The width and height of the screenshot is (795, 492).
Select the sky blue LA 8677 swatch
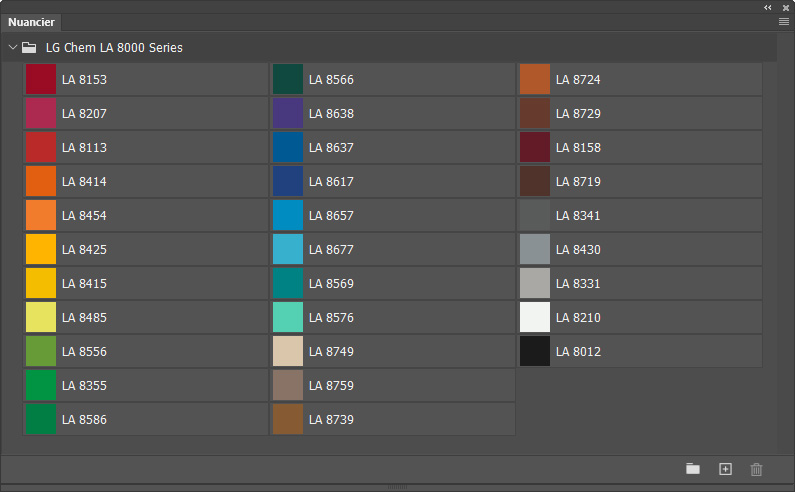coord(288,249)
